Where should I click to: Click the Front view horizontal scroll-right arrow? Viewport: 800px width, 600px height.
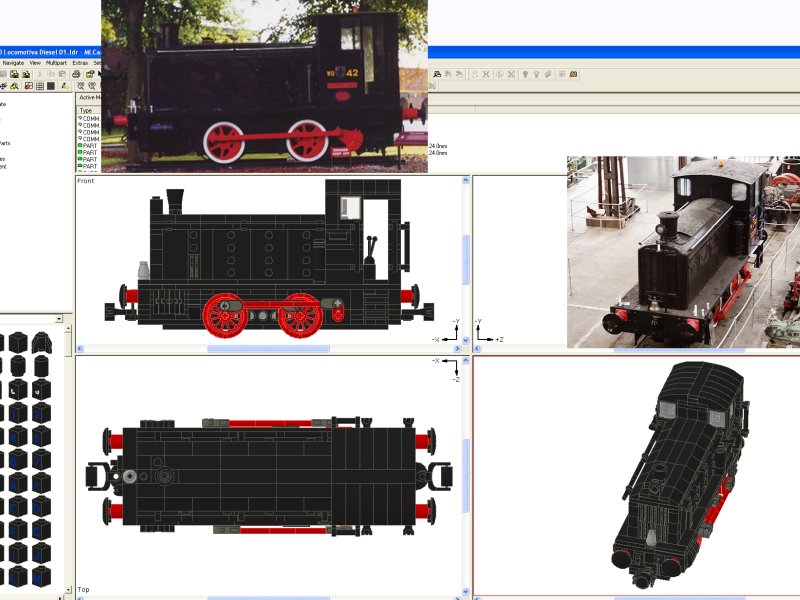457,349
